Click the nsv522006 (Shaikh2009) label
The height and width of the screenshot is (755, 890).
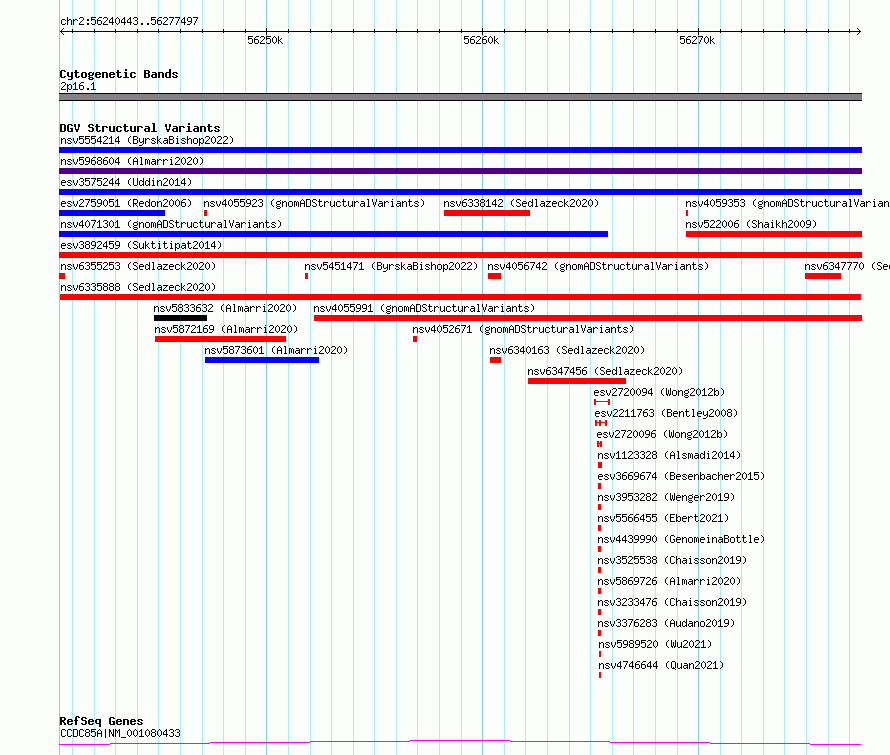point(751,224)
